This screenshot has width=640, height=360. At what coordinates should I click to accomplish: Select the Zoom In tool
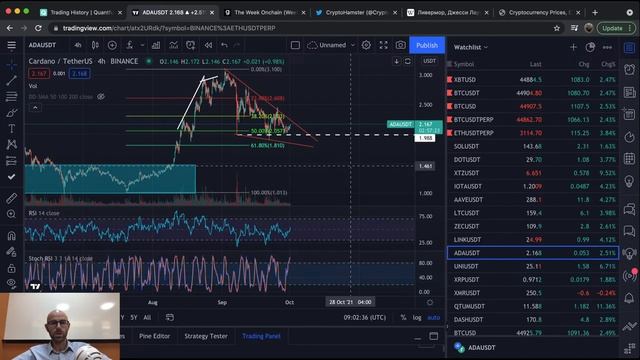click(x=11, y=214)
